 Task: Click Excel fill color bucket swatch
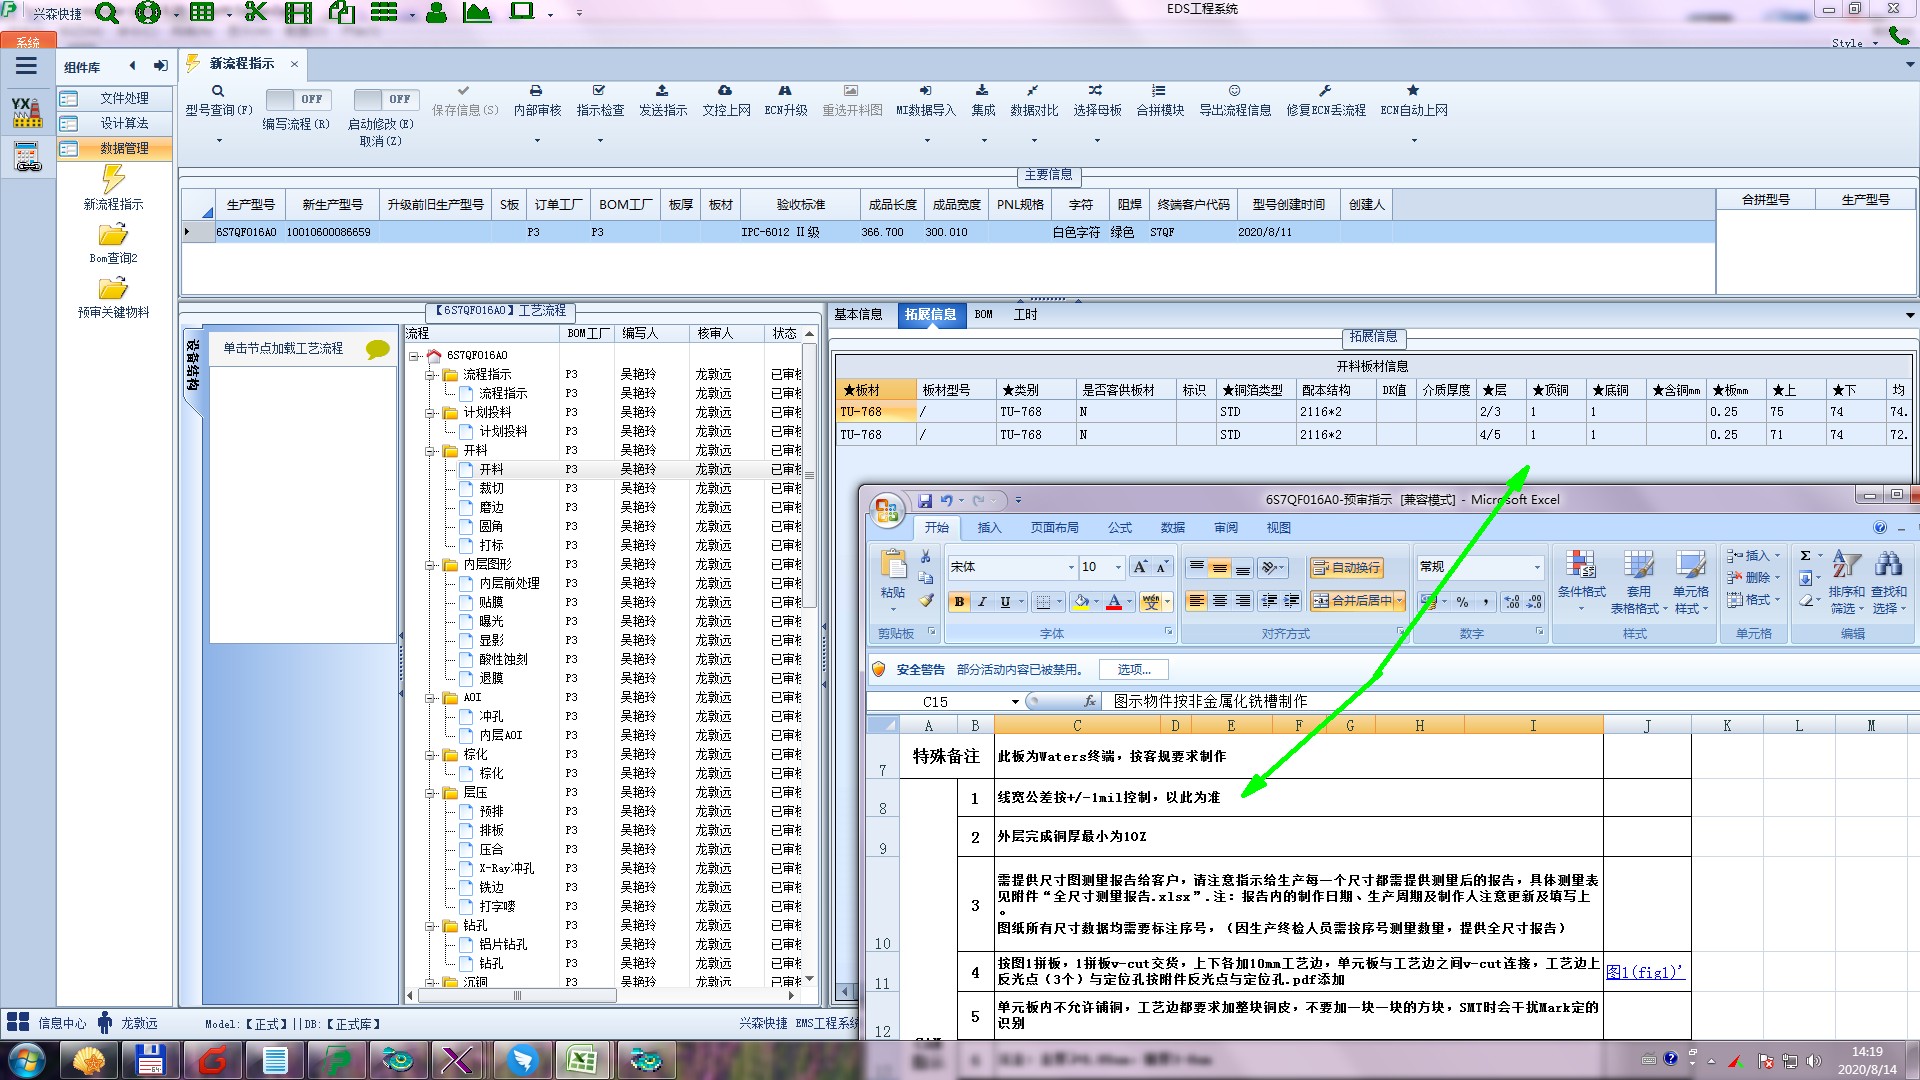coord(1080,601)
